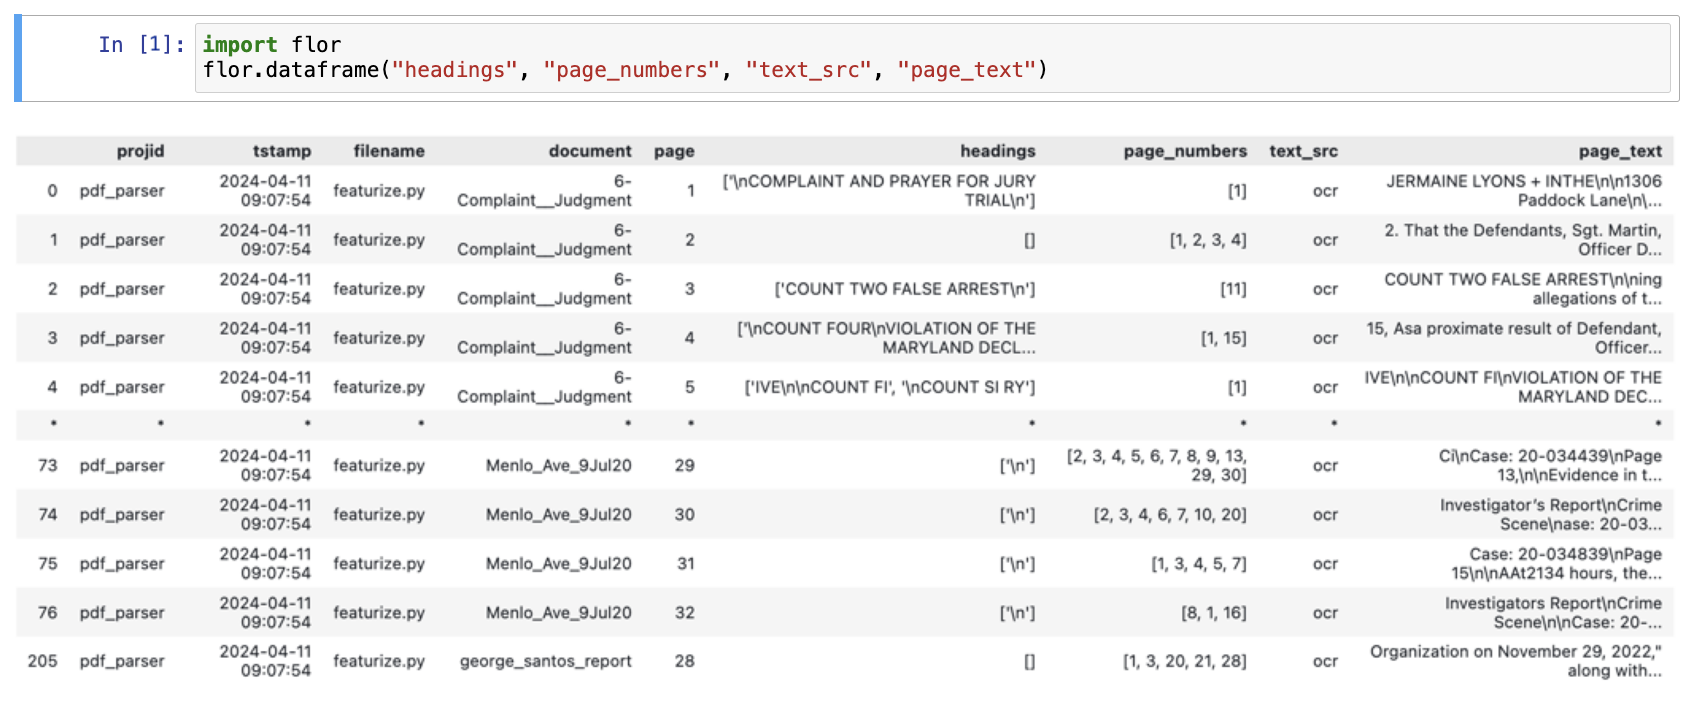Click the COUNT TWO FALSE ARREST headings cell

pyautogui.click(x=904, y=289)
